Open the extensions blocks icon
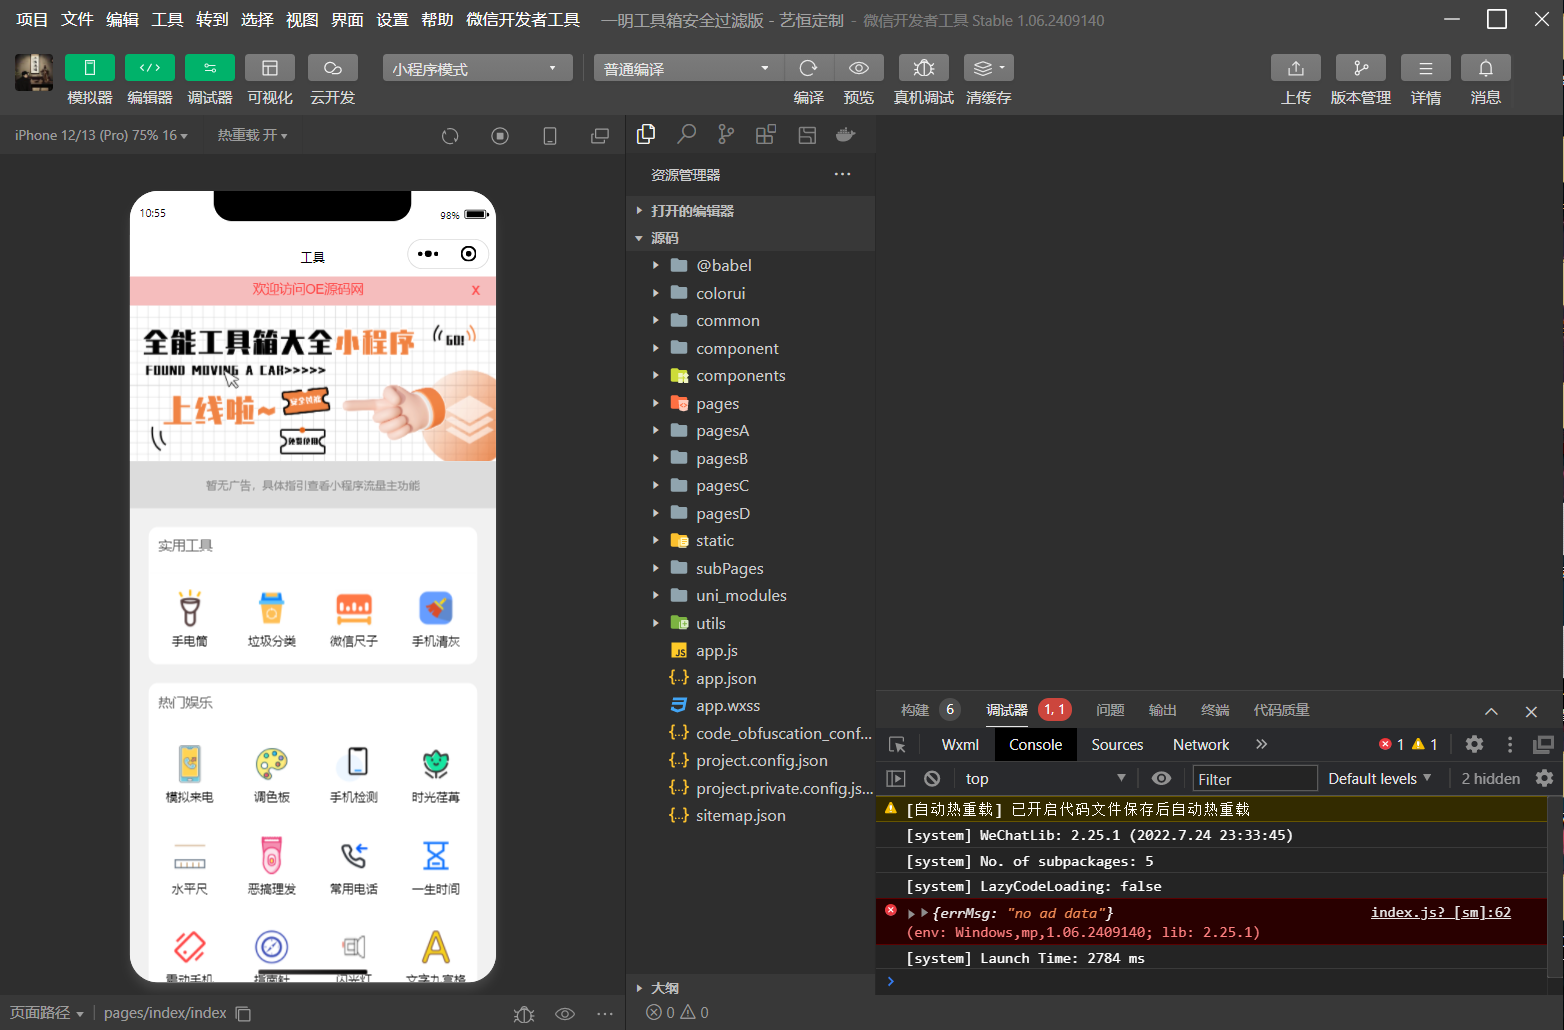This screenshot has height=1030, width=1564. point(766,134)
